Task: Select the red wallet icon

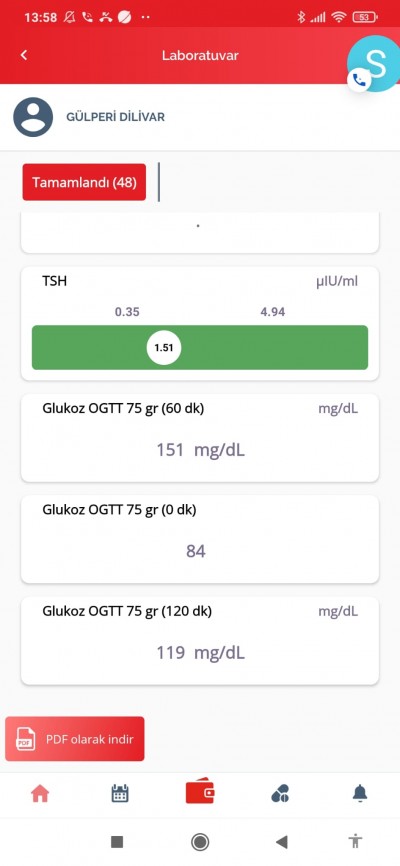Action: click(200, 791)
